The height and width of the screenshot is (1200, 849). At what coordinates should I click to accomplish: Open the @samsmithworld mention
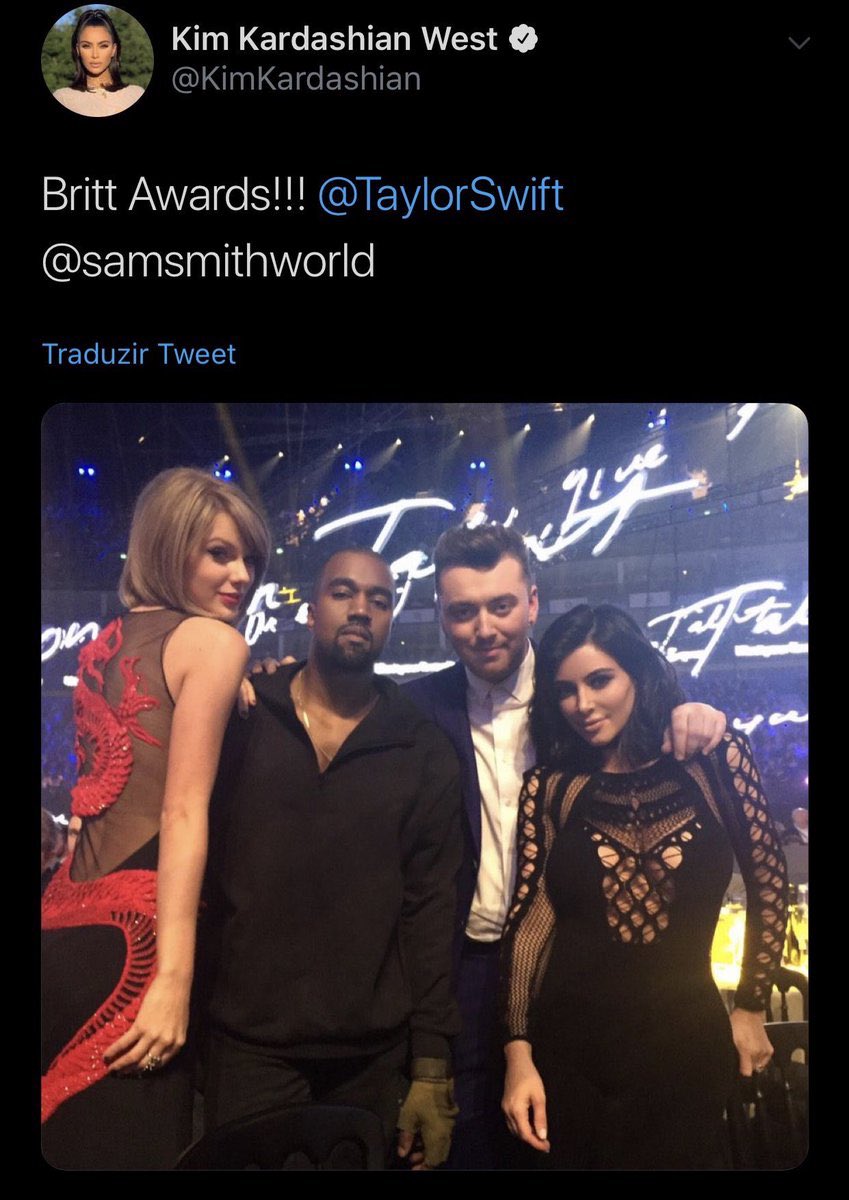coord(208,260)
